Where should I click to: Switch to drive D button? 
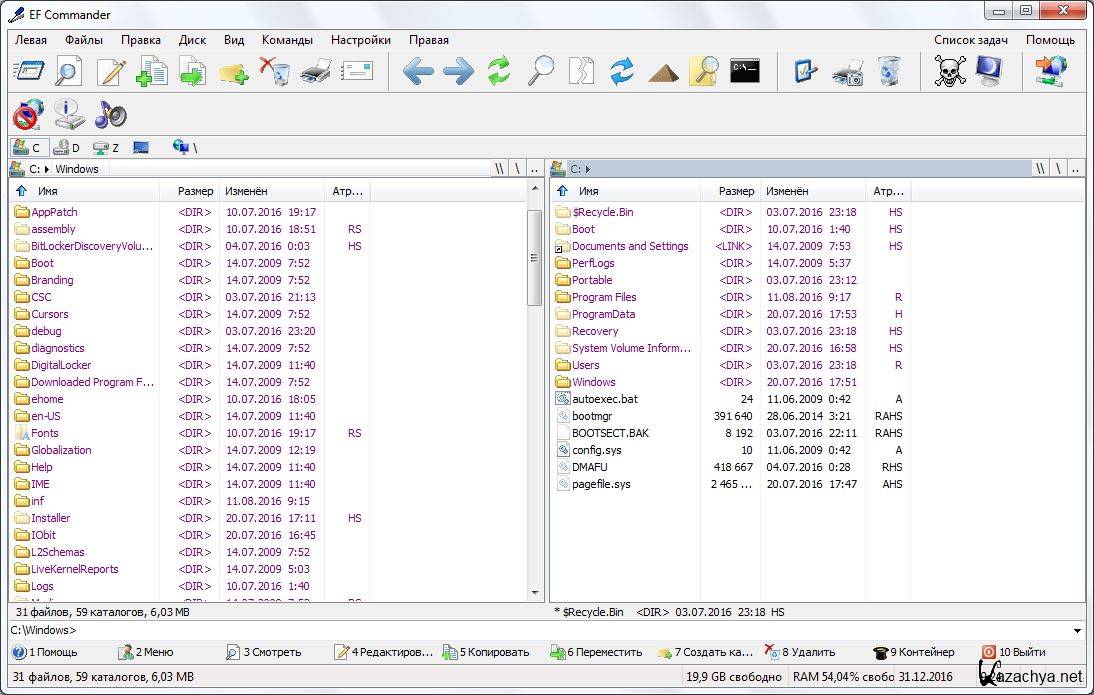(67, 148)
